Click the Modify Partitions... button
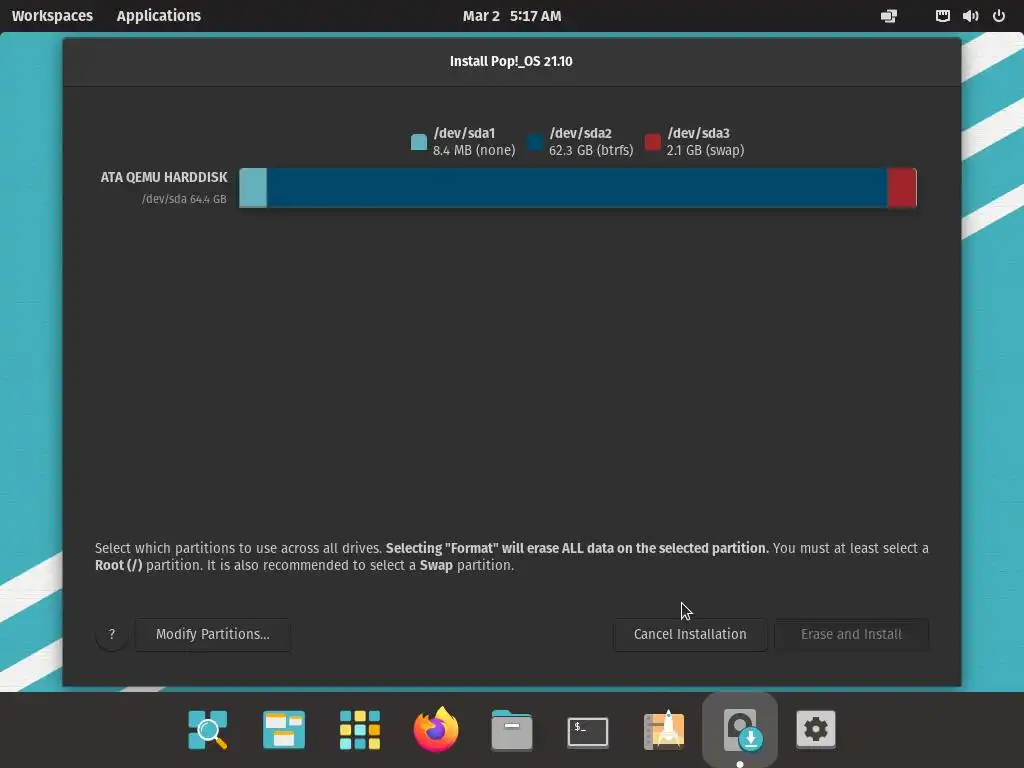This screenshot has height=768, width=1024. pyautogui.click(x=213, y=634)
